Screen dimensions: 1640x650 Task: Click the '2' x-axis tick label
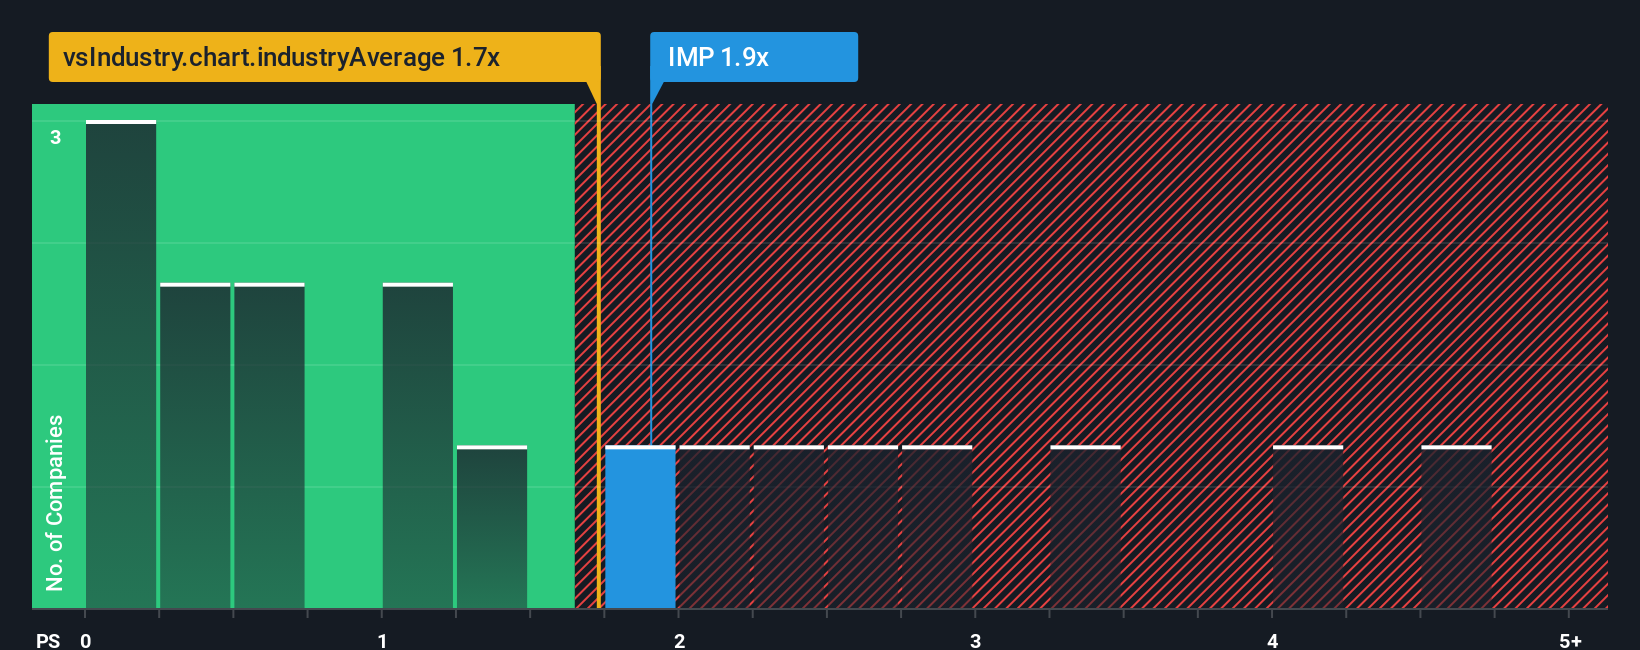pyautogui.click(x=679, y=641)
